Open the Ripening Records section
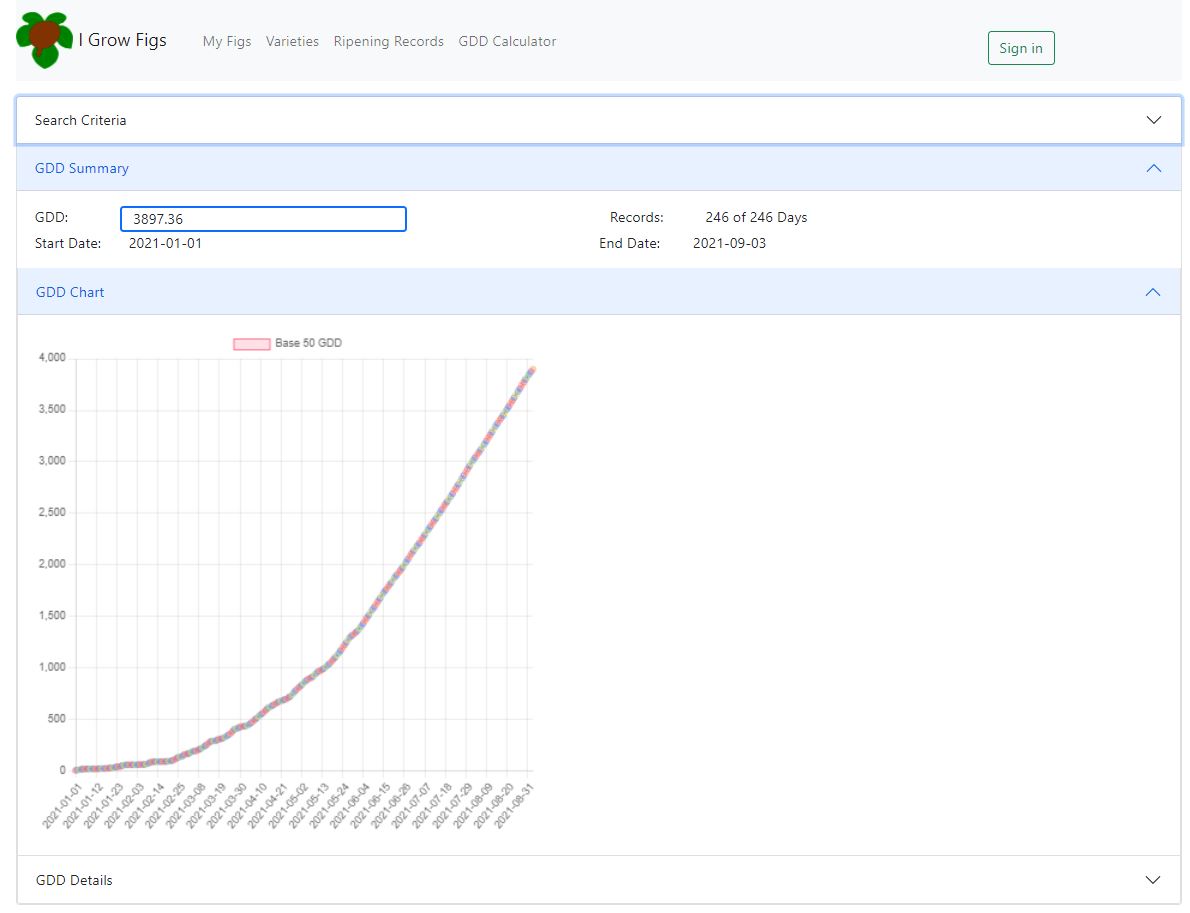 tap(388, 41)
